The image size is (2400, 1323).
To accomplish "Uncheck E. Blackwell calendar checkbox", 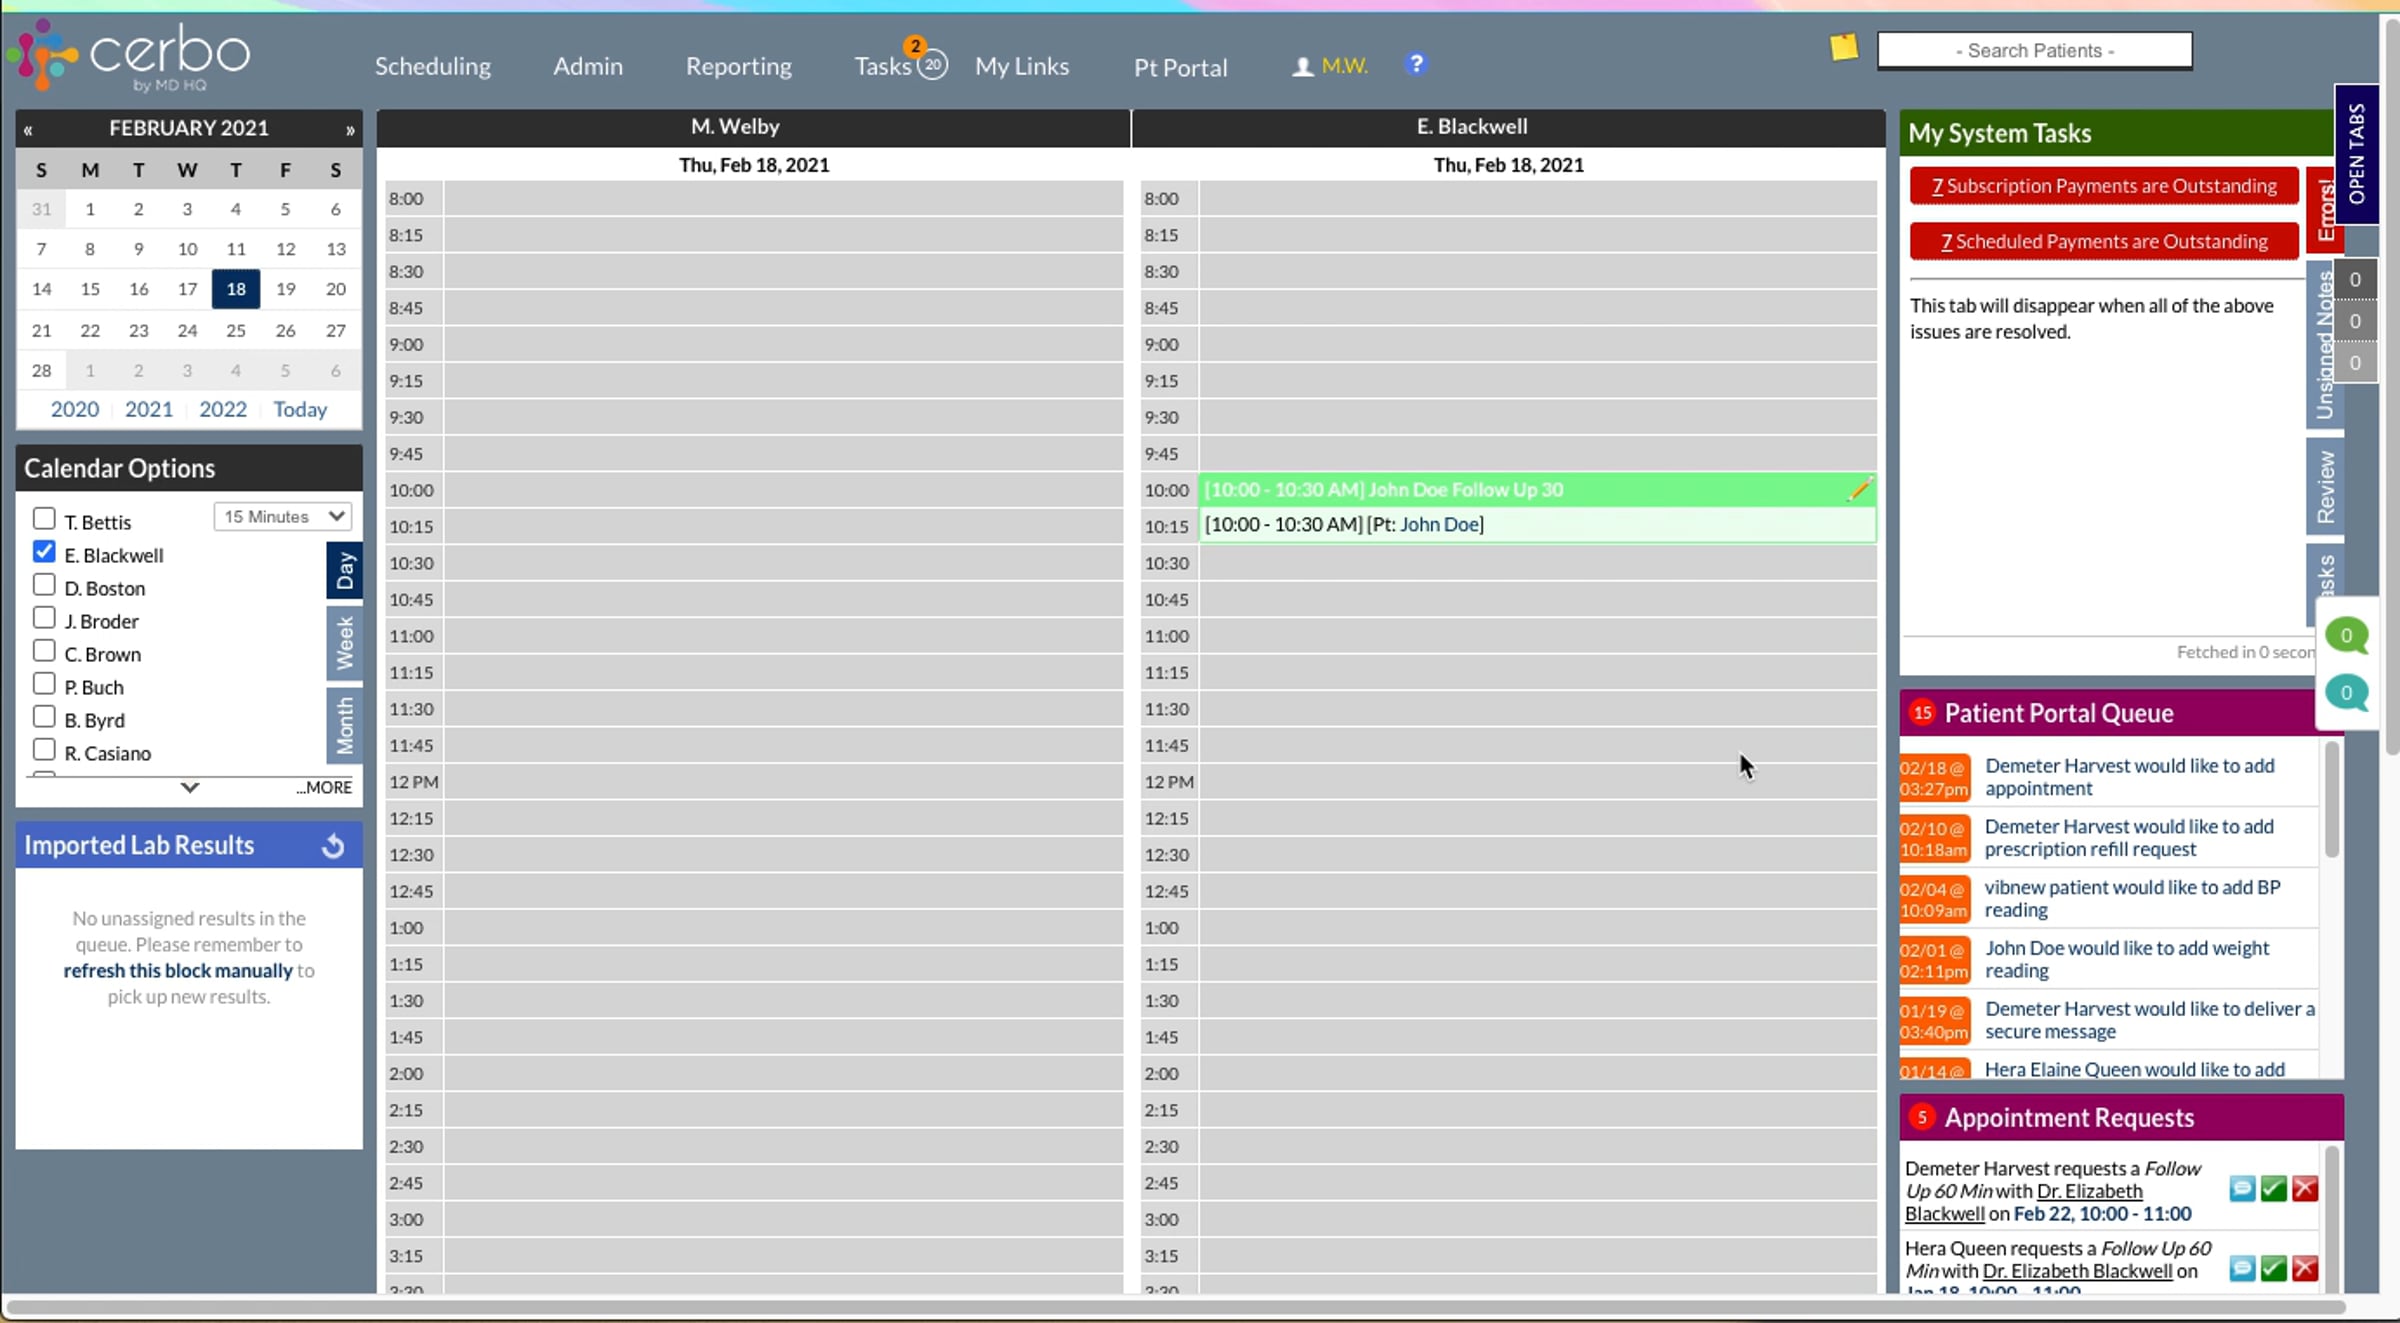I will tap(44, 551).
